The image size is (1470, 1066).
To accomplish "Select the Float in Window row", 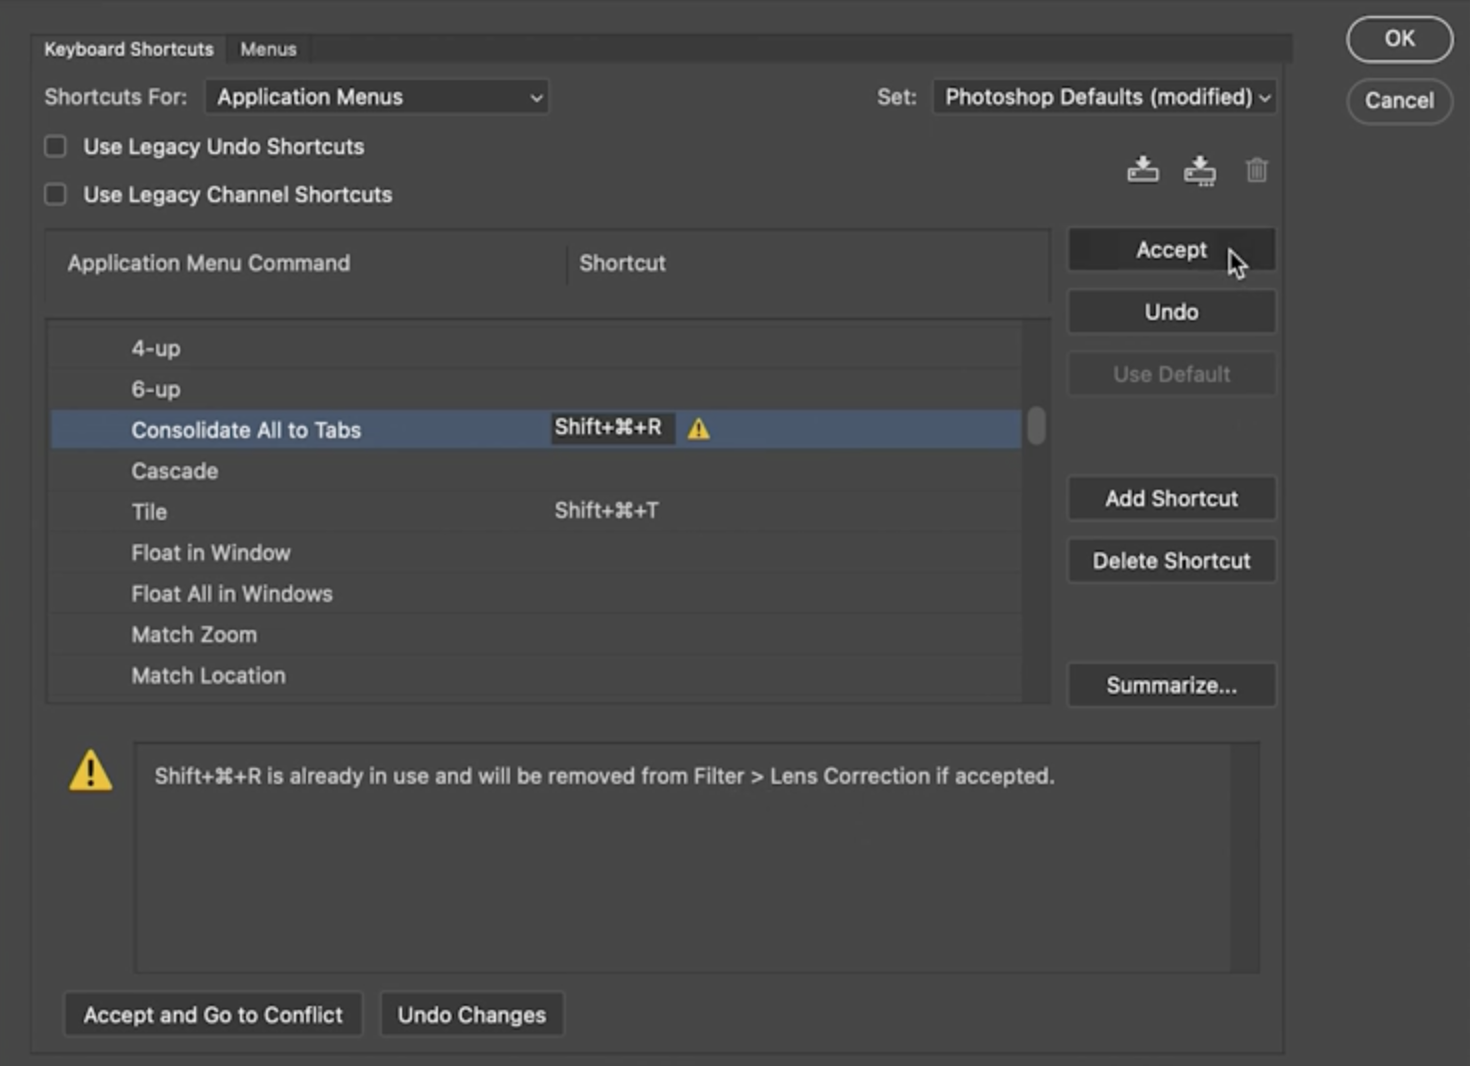I will (x=536, y=553).
